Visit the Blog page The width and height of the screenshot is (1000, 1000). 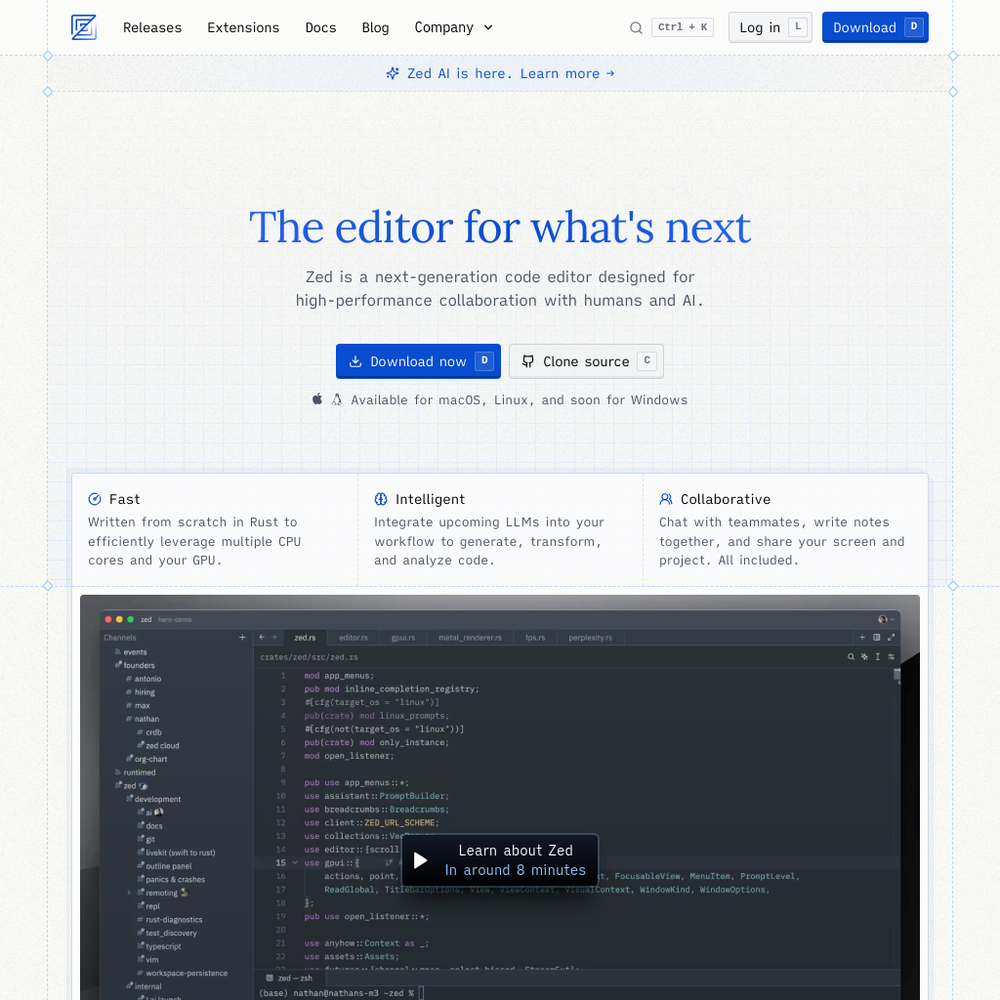pyautogui.click(x=375, y=27)
